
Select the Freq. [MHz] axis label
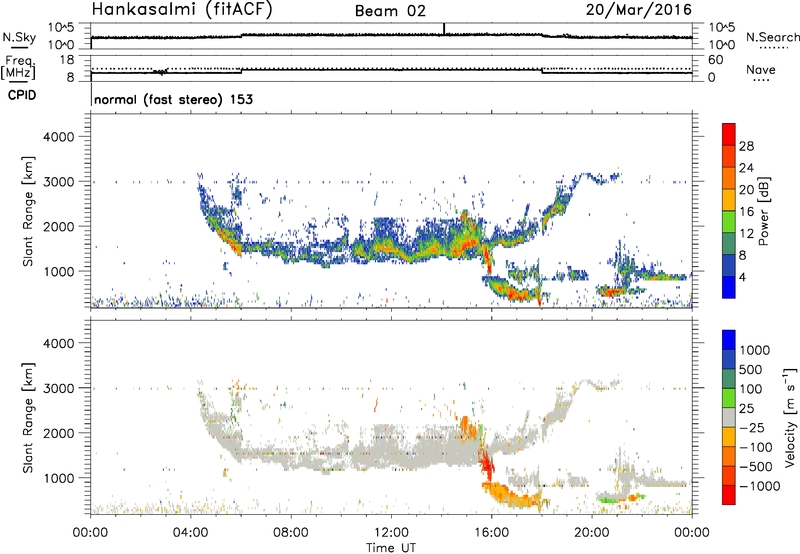pos(20,67)
